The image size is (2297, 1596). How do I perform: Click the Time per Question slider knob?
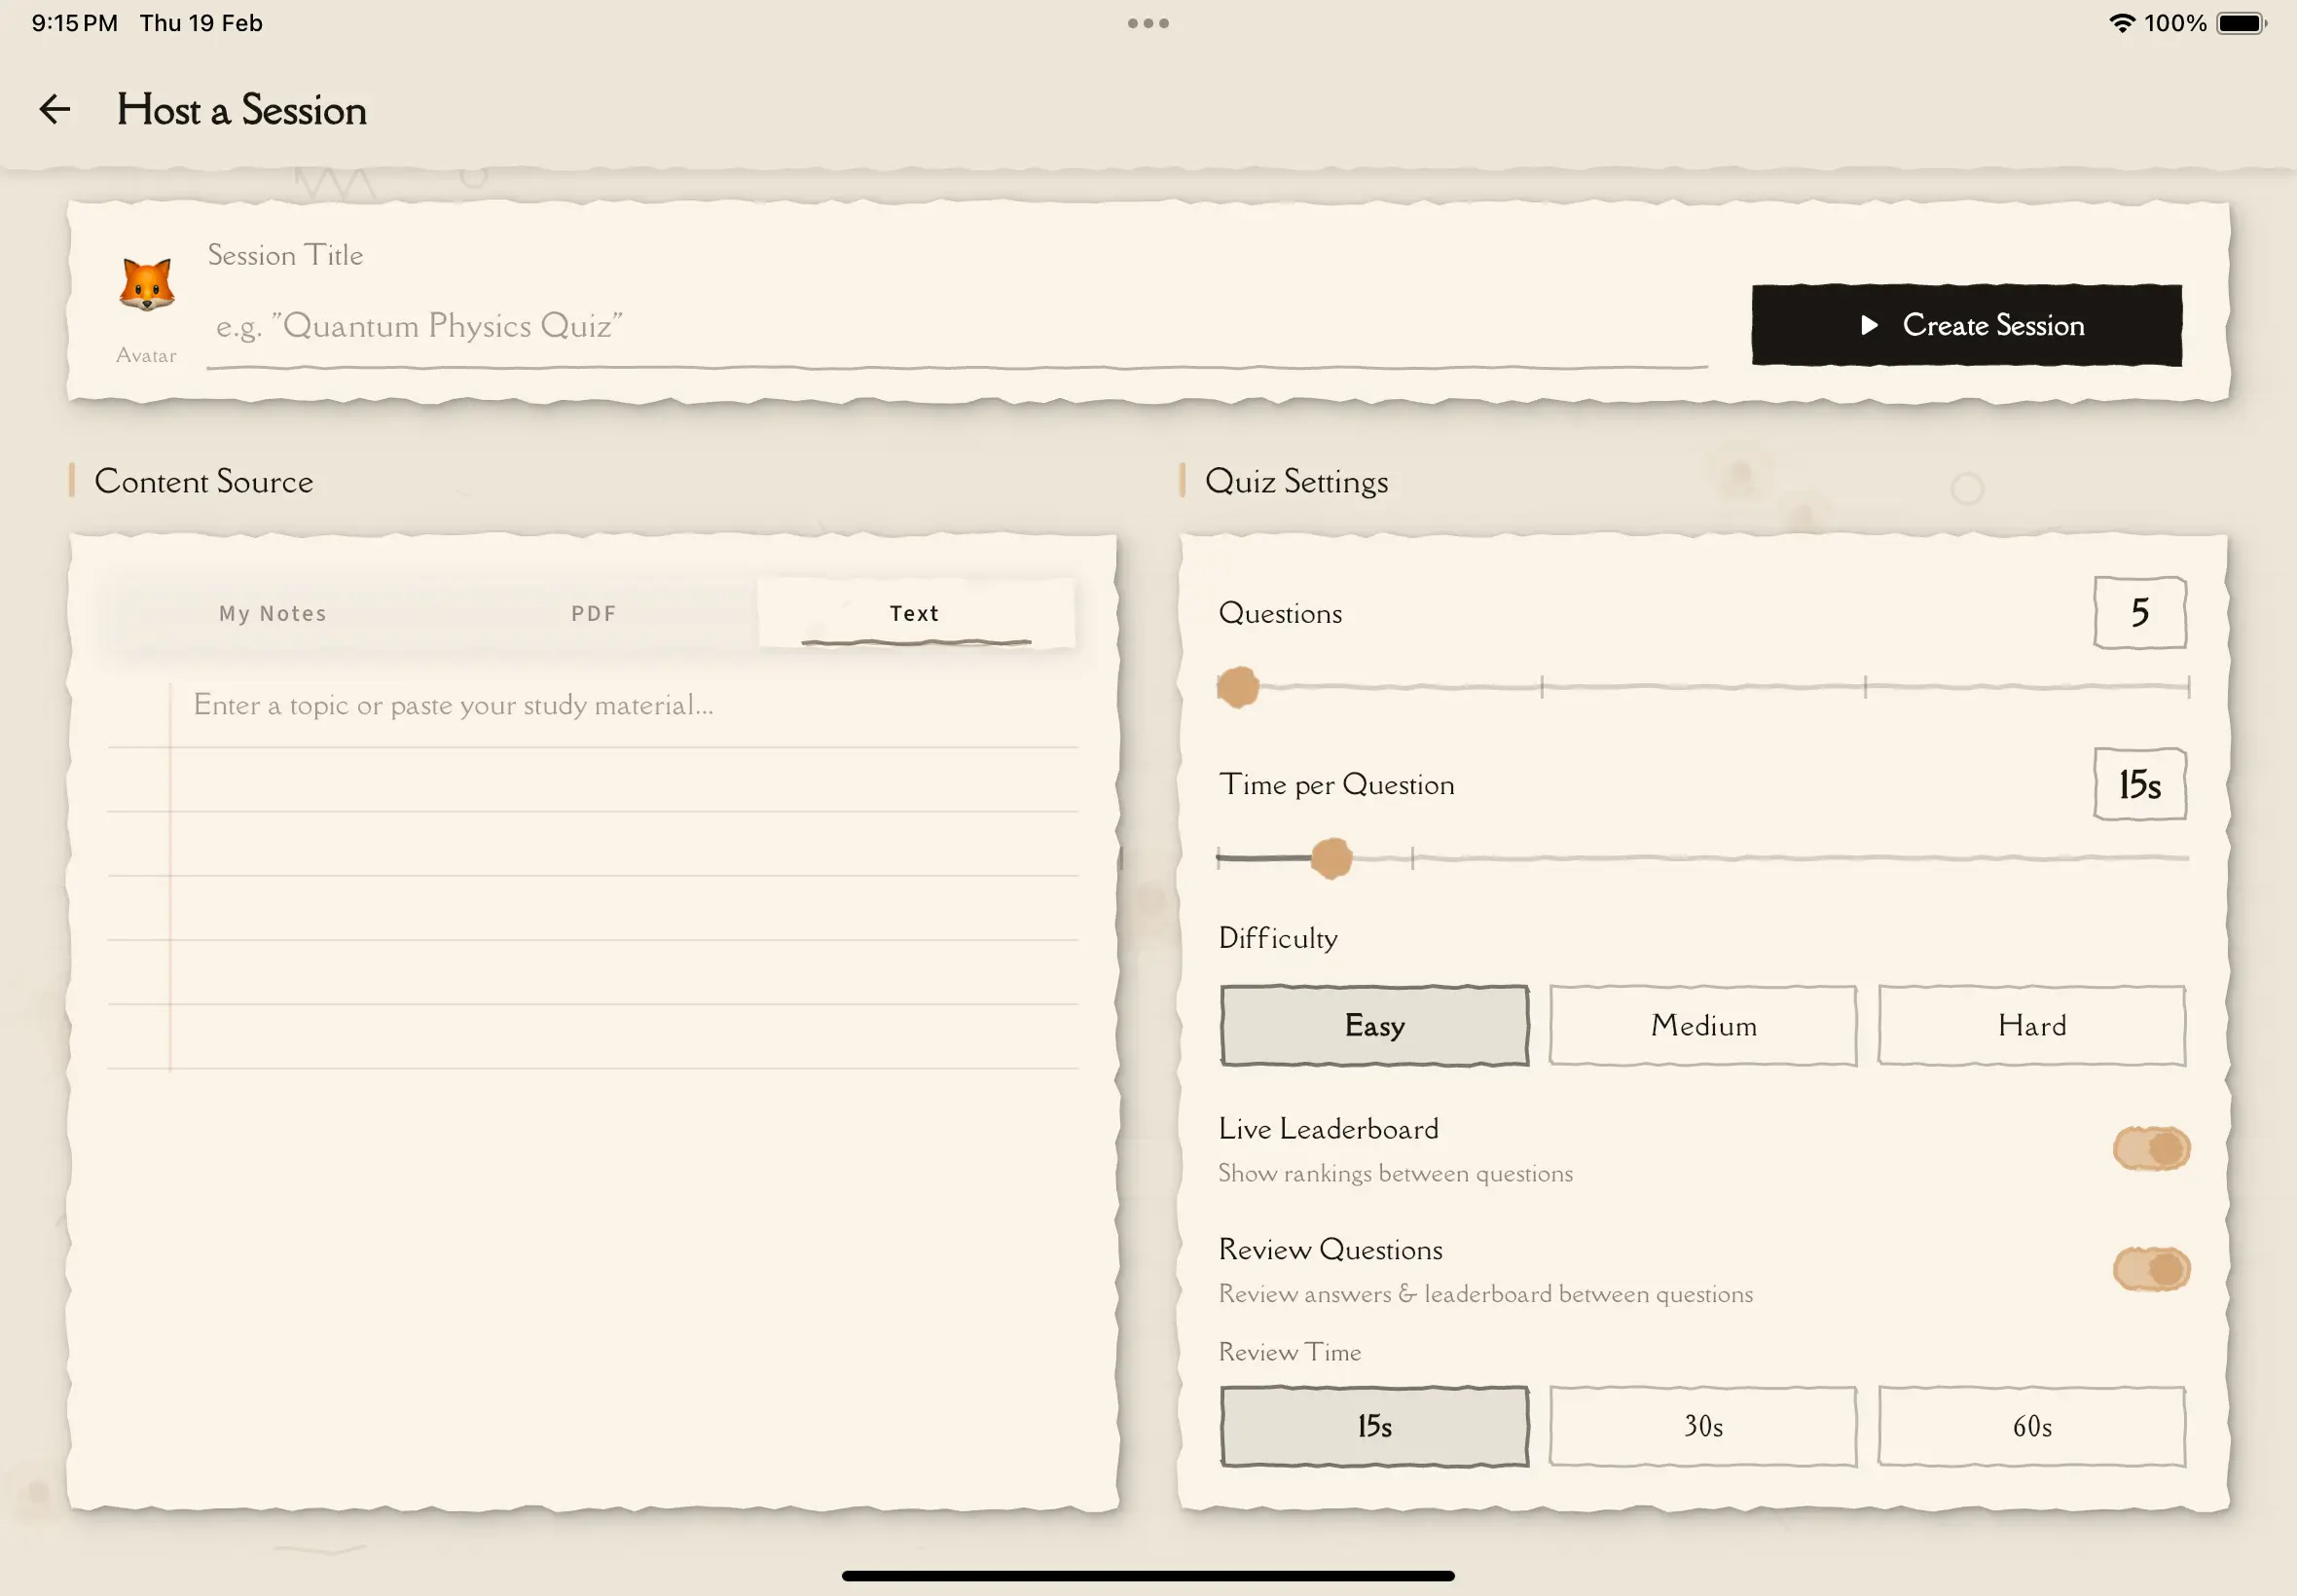coord(1331,858)
